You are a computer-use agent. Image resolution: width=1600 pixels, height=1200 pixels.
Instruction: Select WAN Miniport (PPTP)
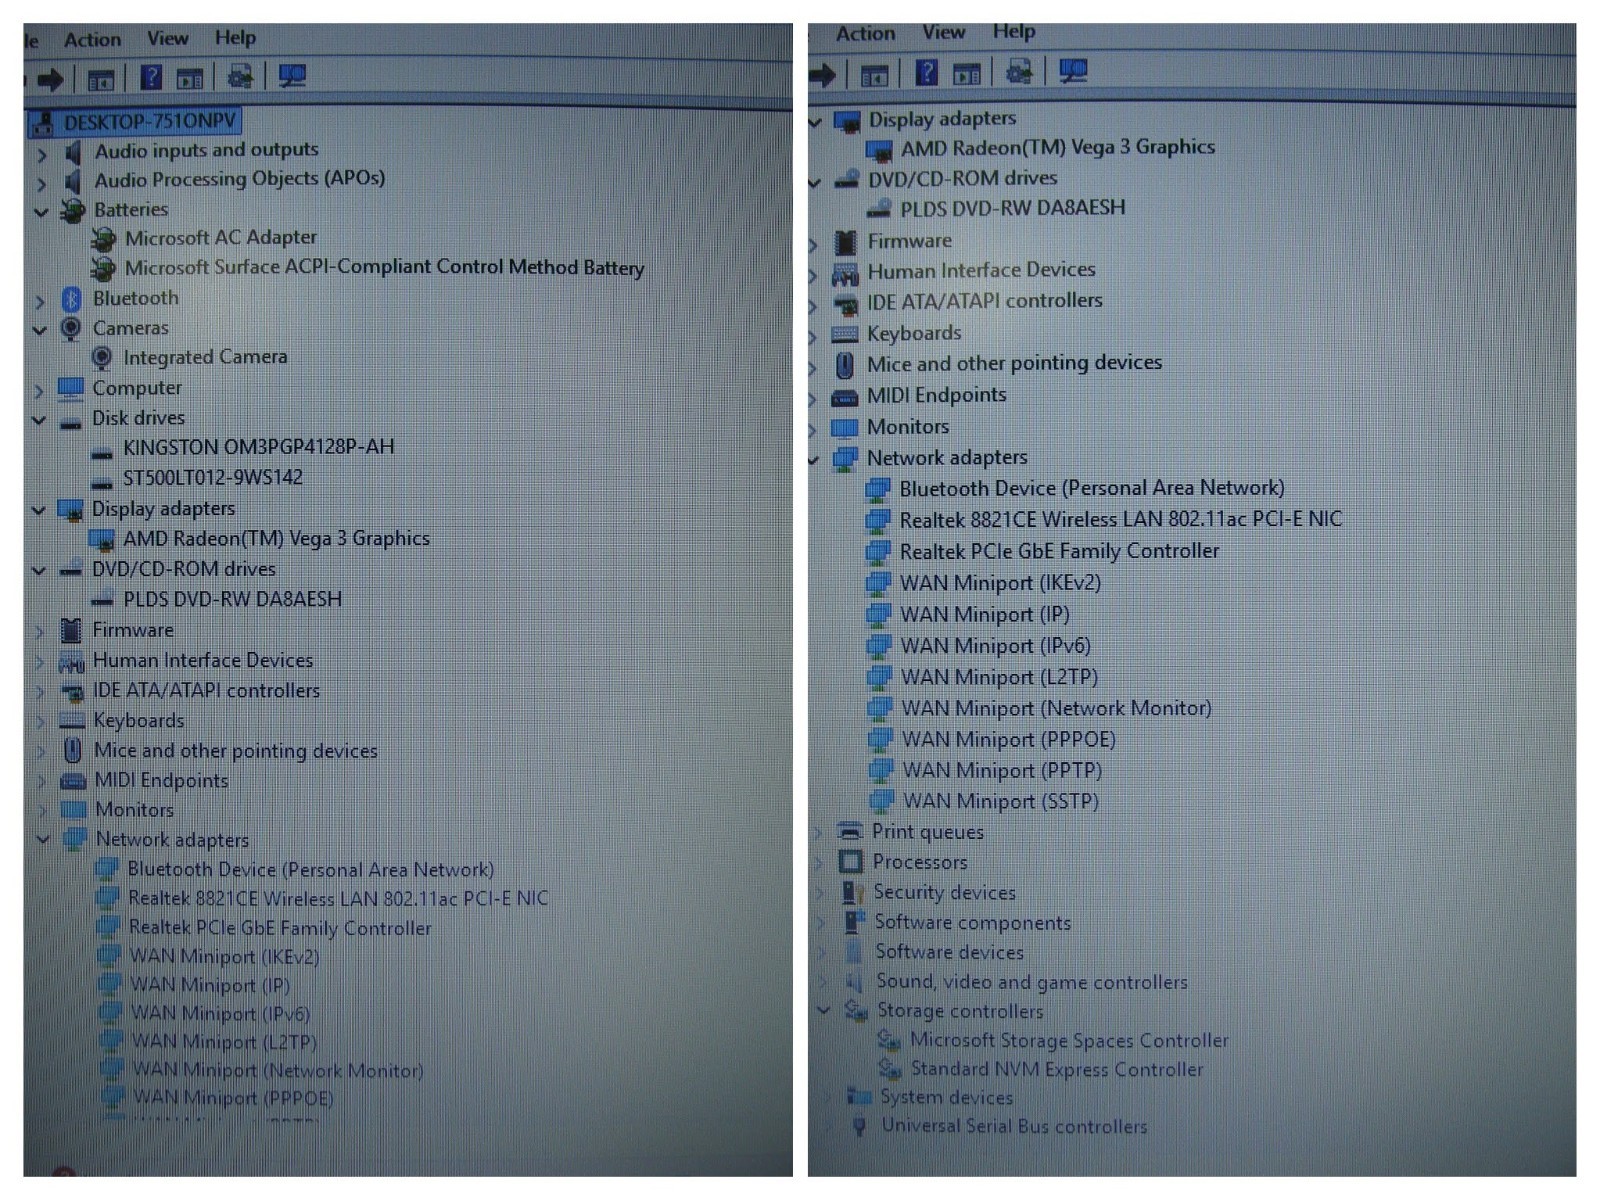tap(1002, 771)
